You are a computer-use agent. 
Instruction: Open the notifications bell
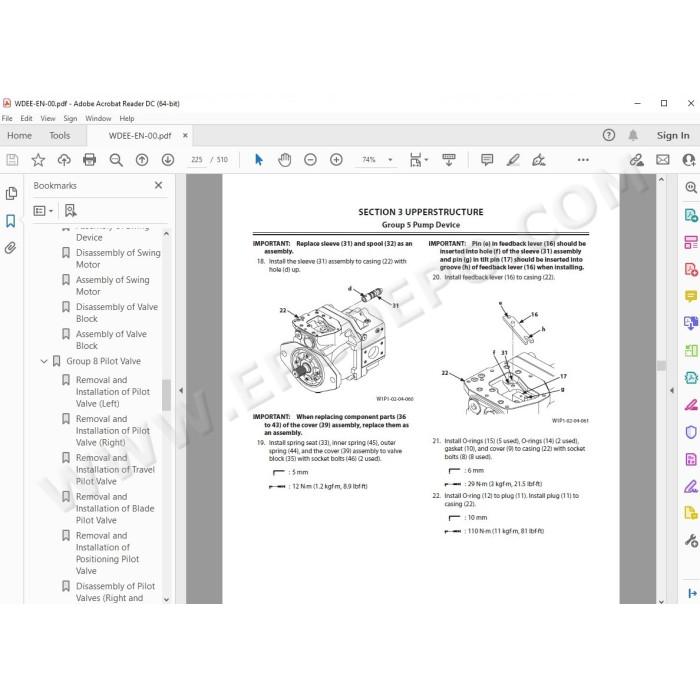[633, 135]
